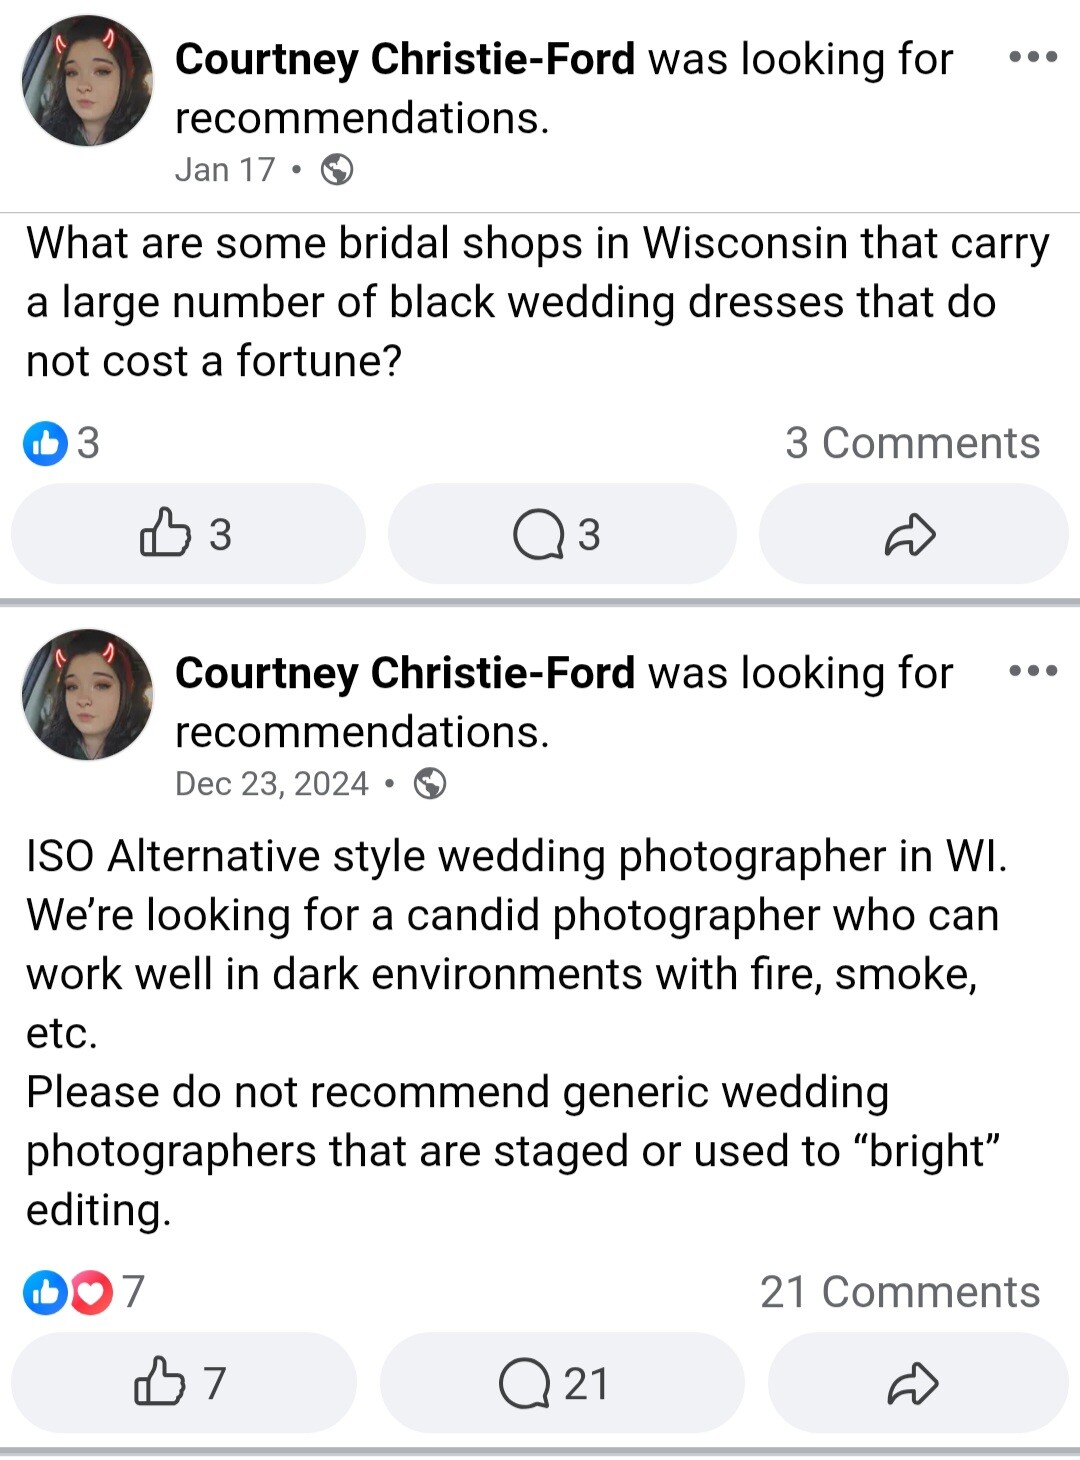Open the Dec 23, 2024 post timestamp
This screenshot has height=1460, width=1080.
coord(272,783)
